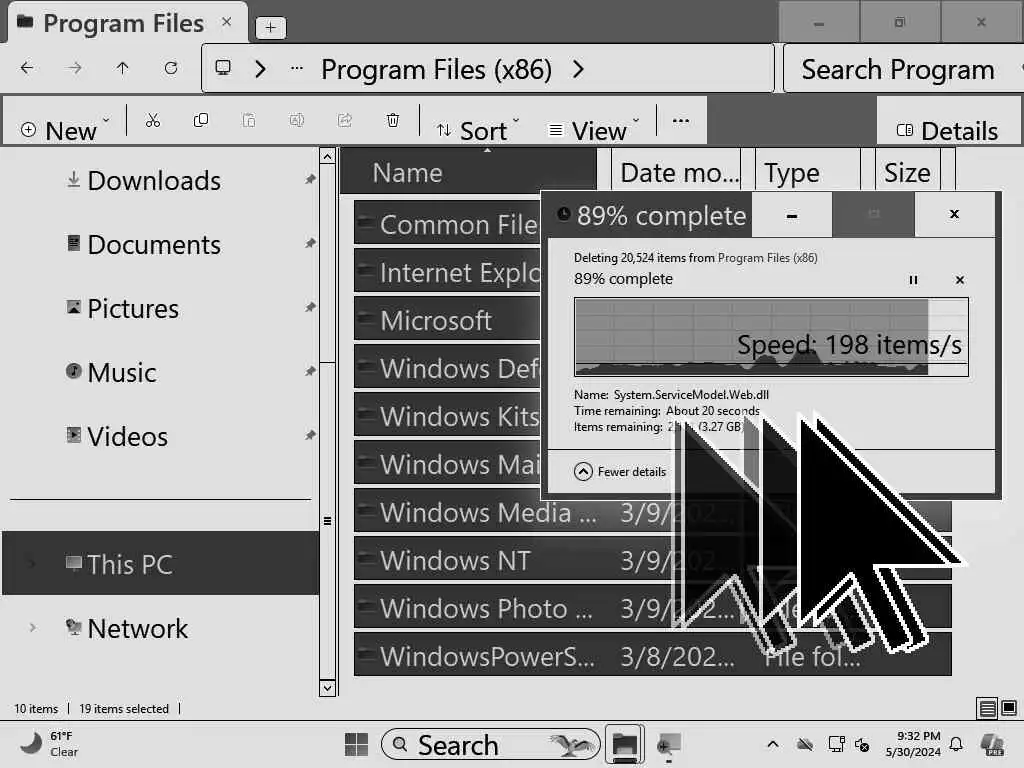Refresh the folder view
Image resolution: width=1024 pixels, height=768 pixels.
[x=170, y=67]
